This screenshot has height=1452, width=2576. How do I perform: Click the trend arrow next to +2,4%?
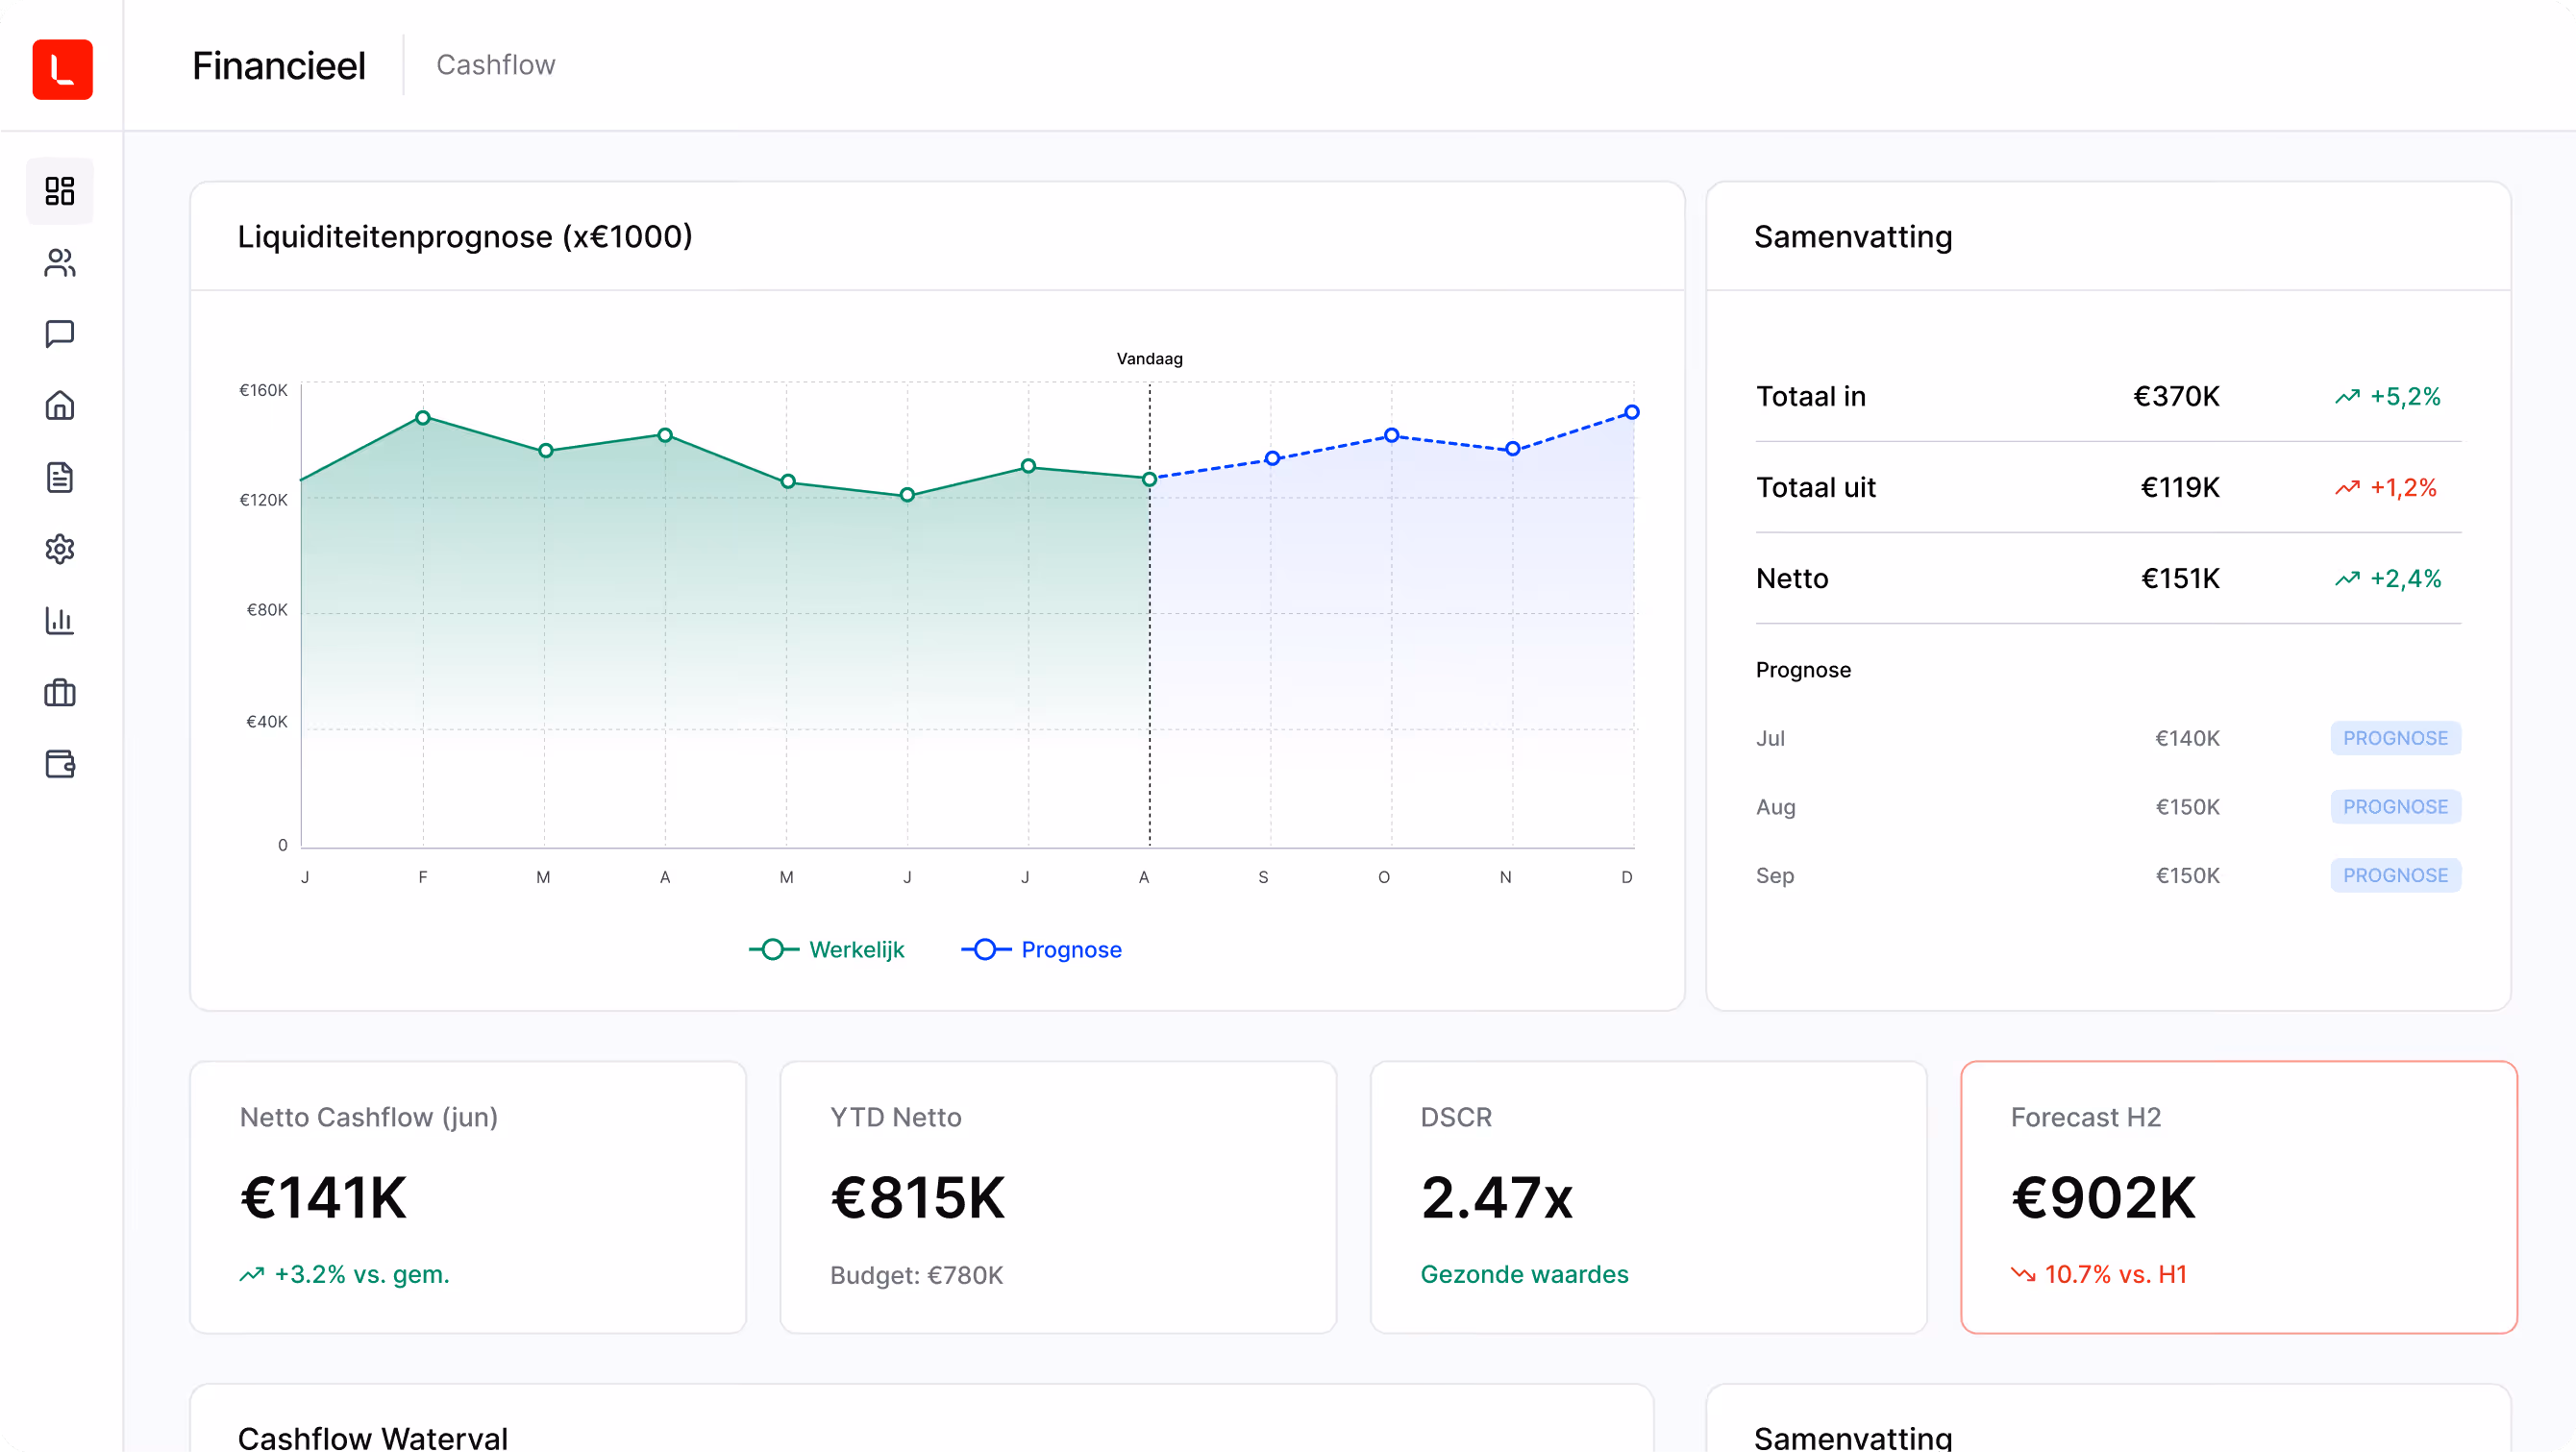(2347, 579)
